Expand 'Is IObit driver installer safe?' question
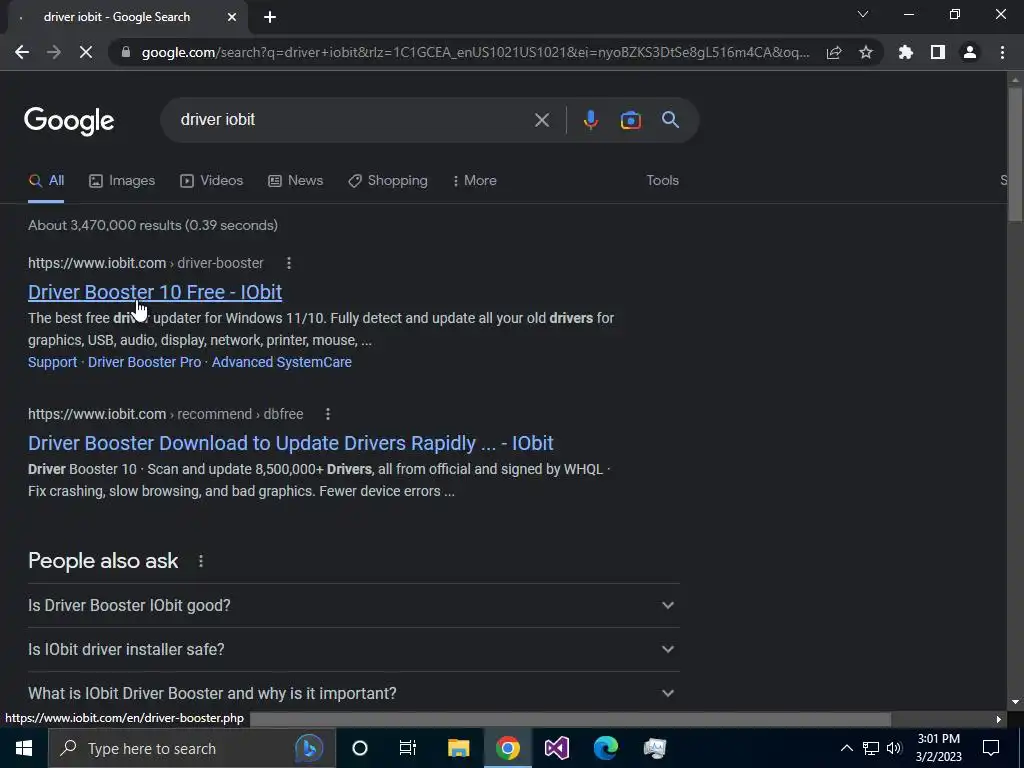 [x=353, y=649]
